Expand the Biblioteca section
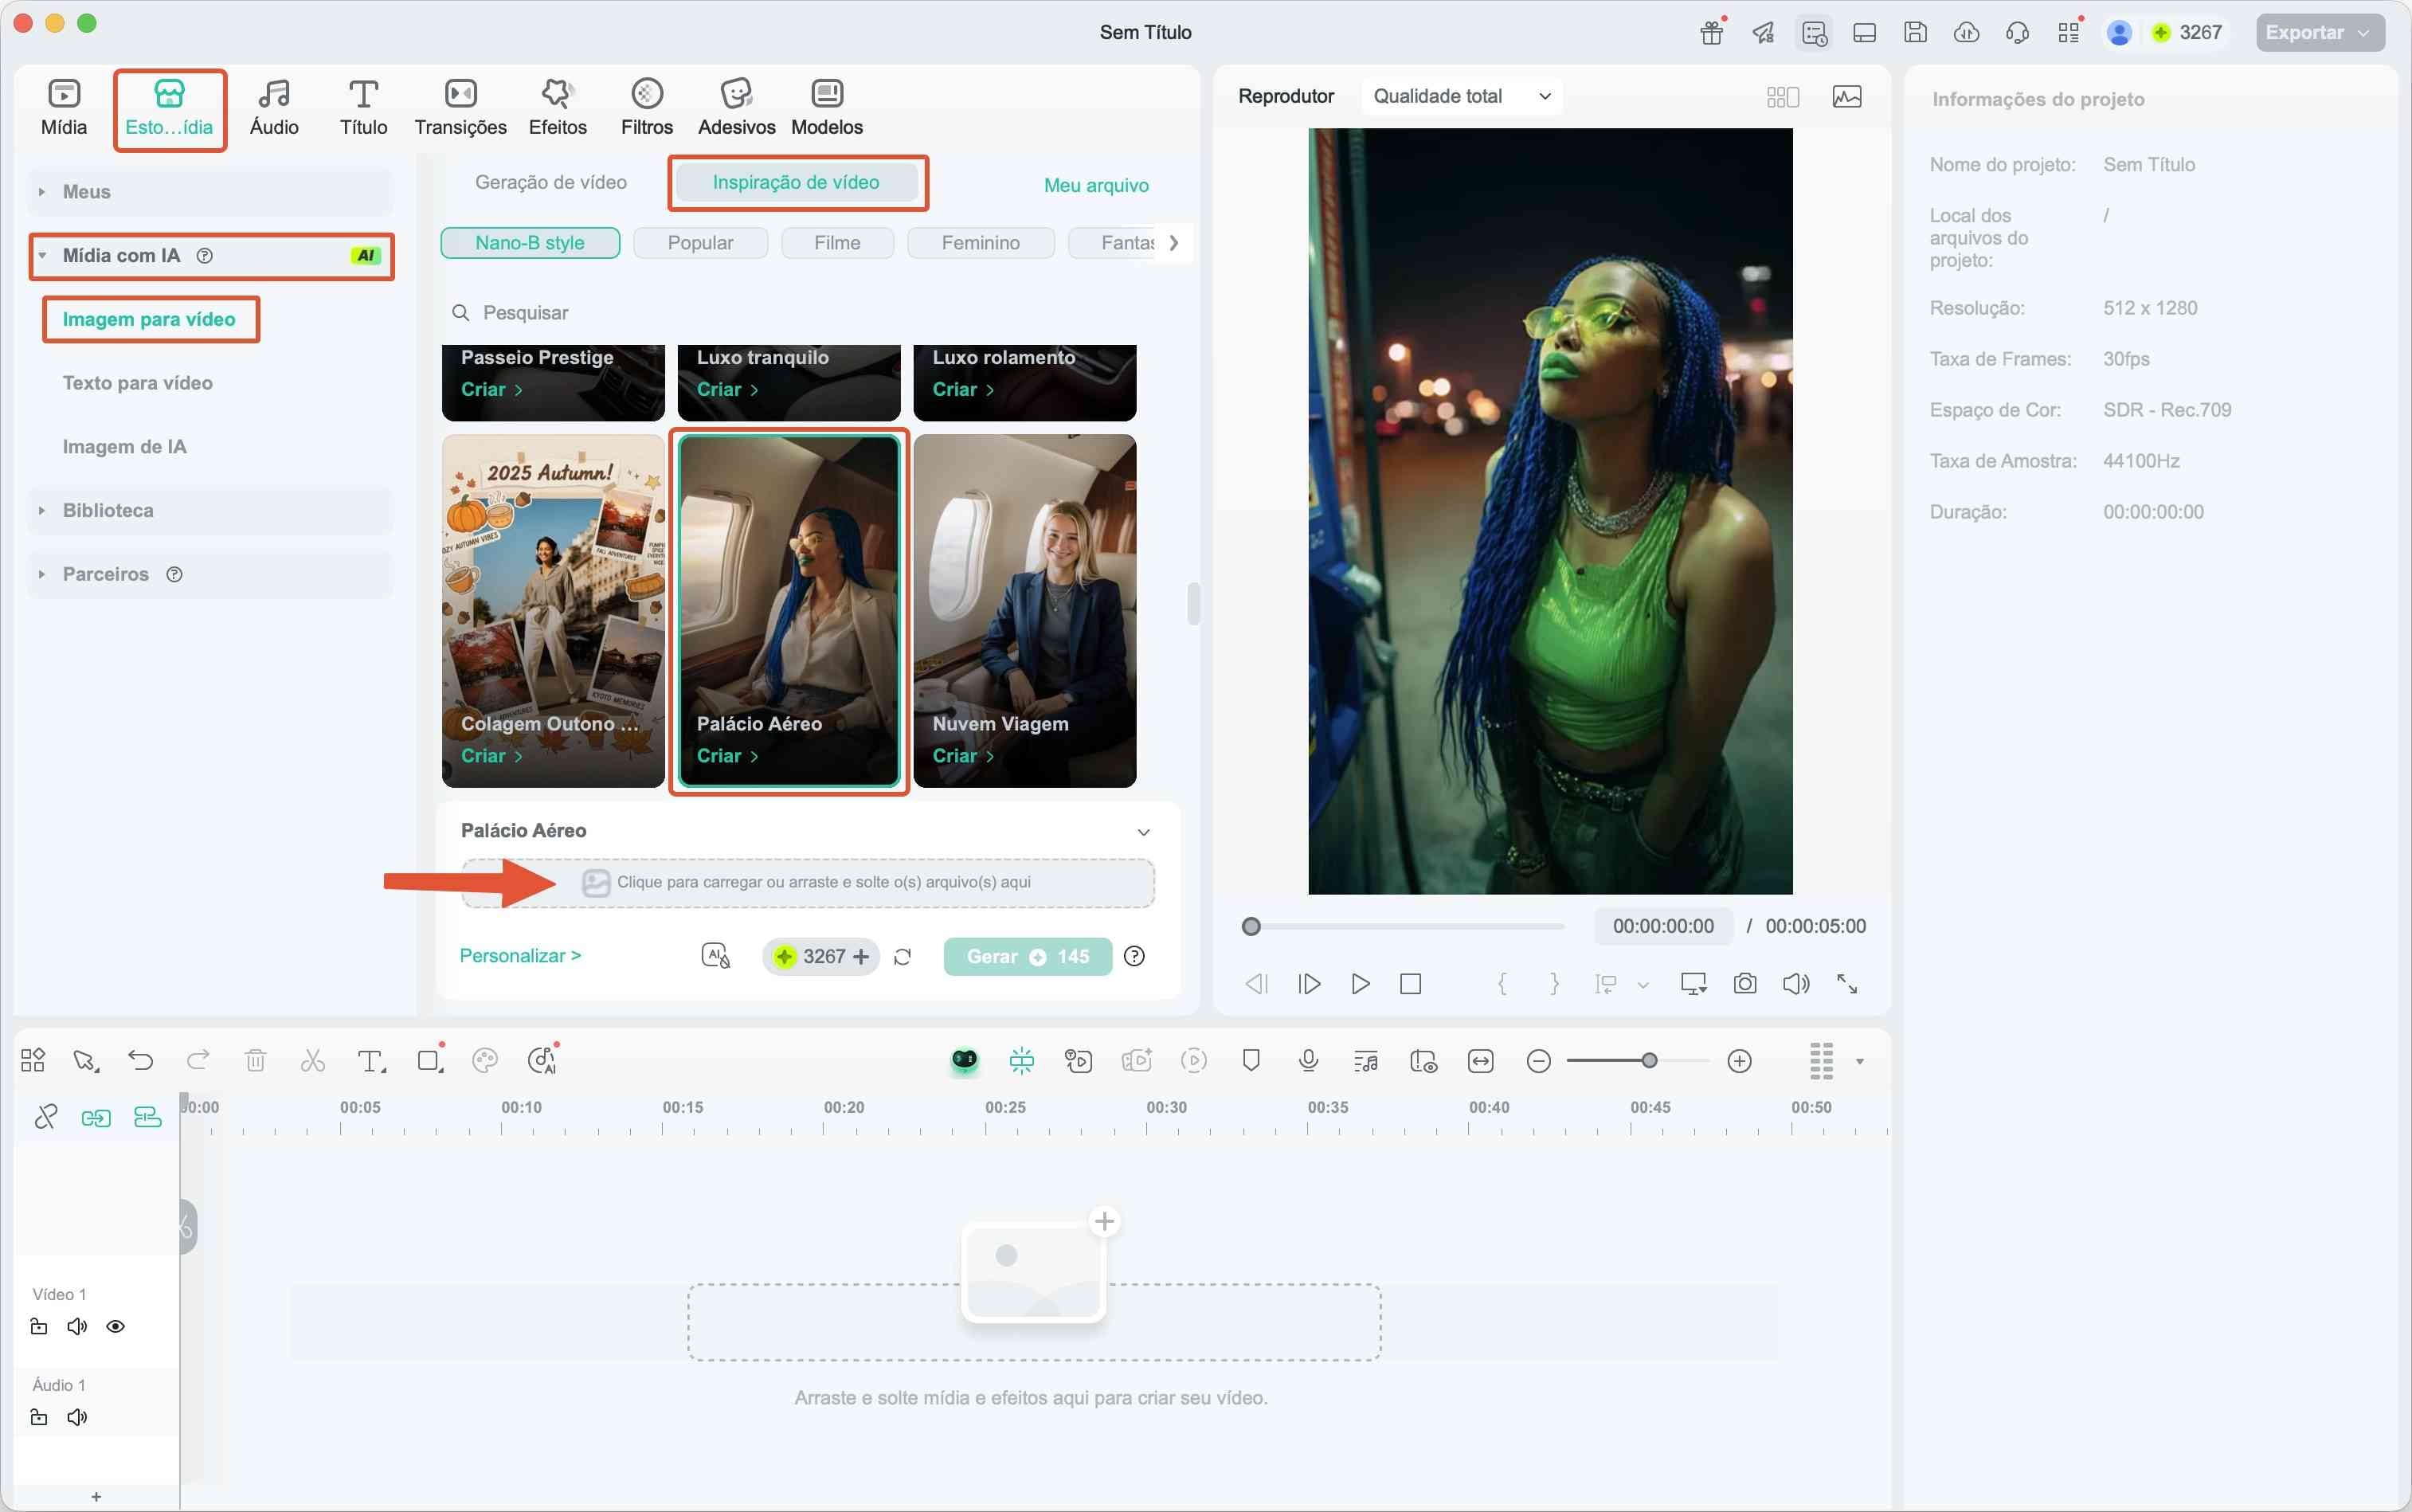The width and height of the screenshot is (2412, 1512). pyautogui.click(x=108, y=510)
